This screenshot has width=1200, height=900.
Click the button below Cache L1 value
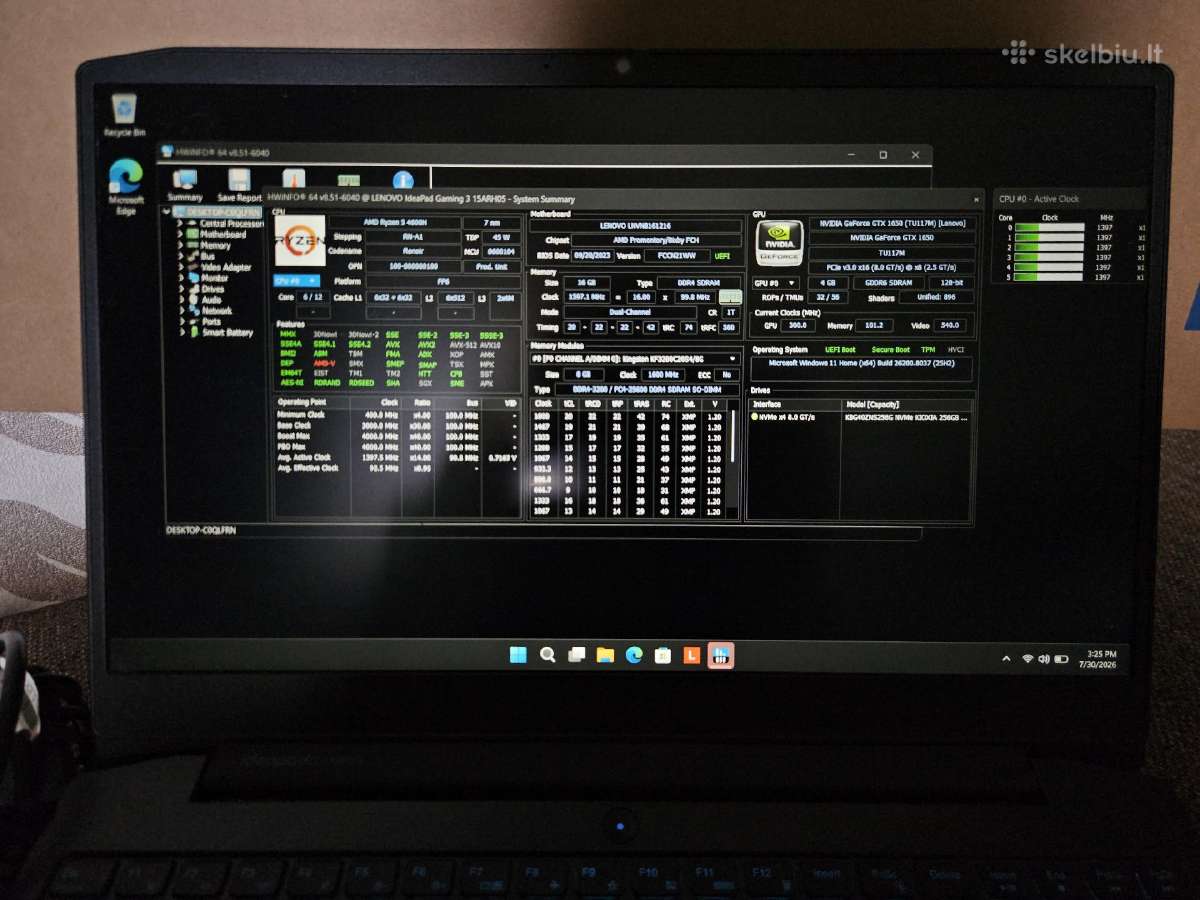click(393, 312)
